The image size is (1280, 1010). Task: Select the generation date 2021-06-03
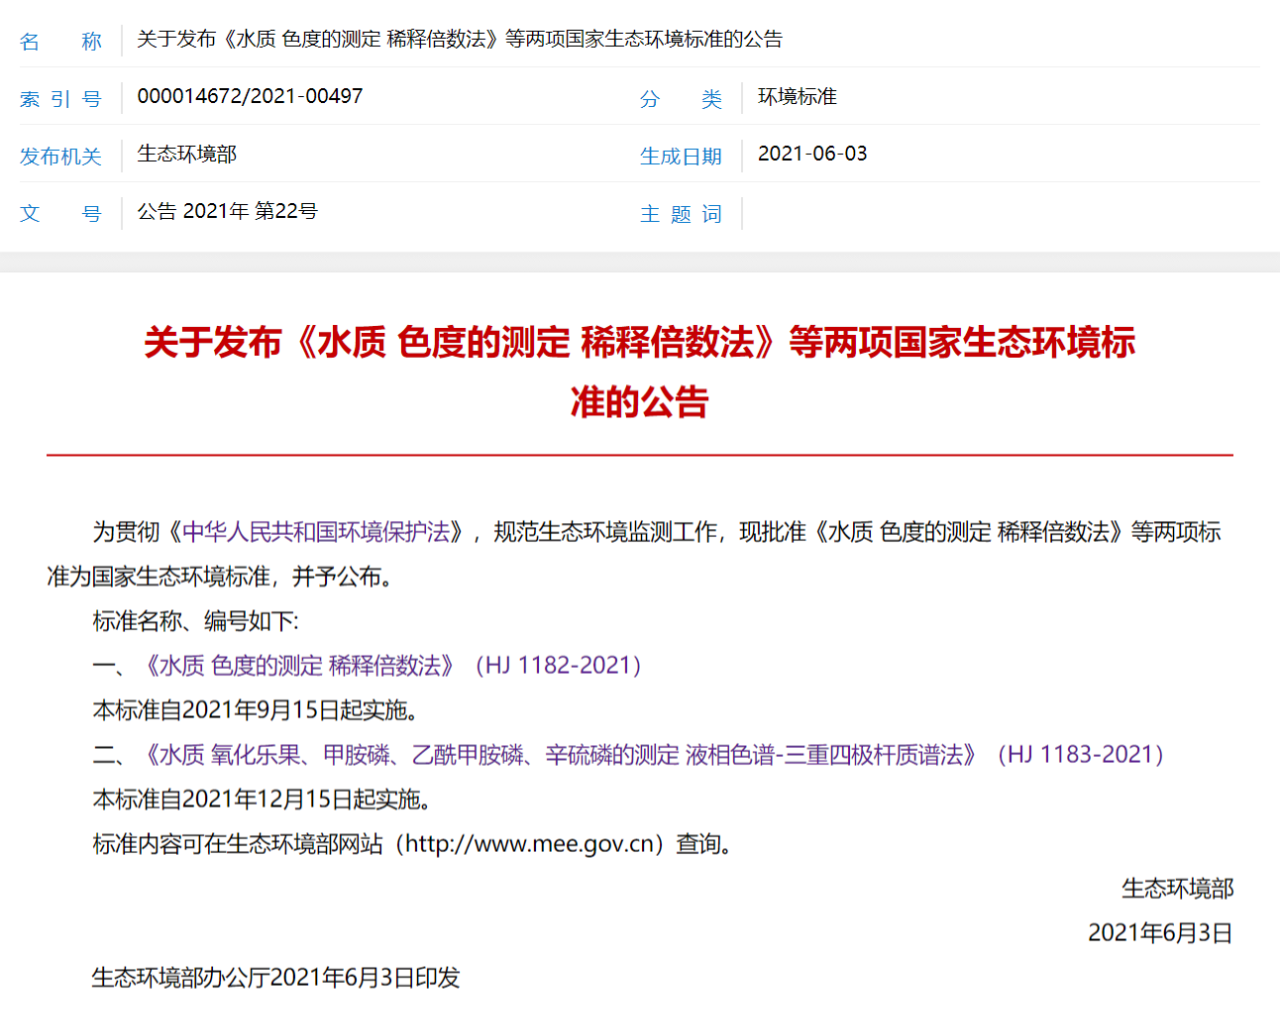pyautogui.click(x=812, y=153)
